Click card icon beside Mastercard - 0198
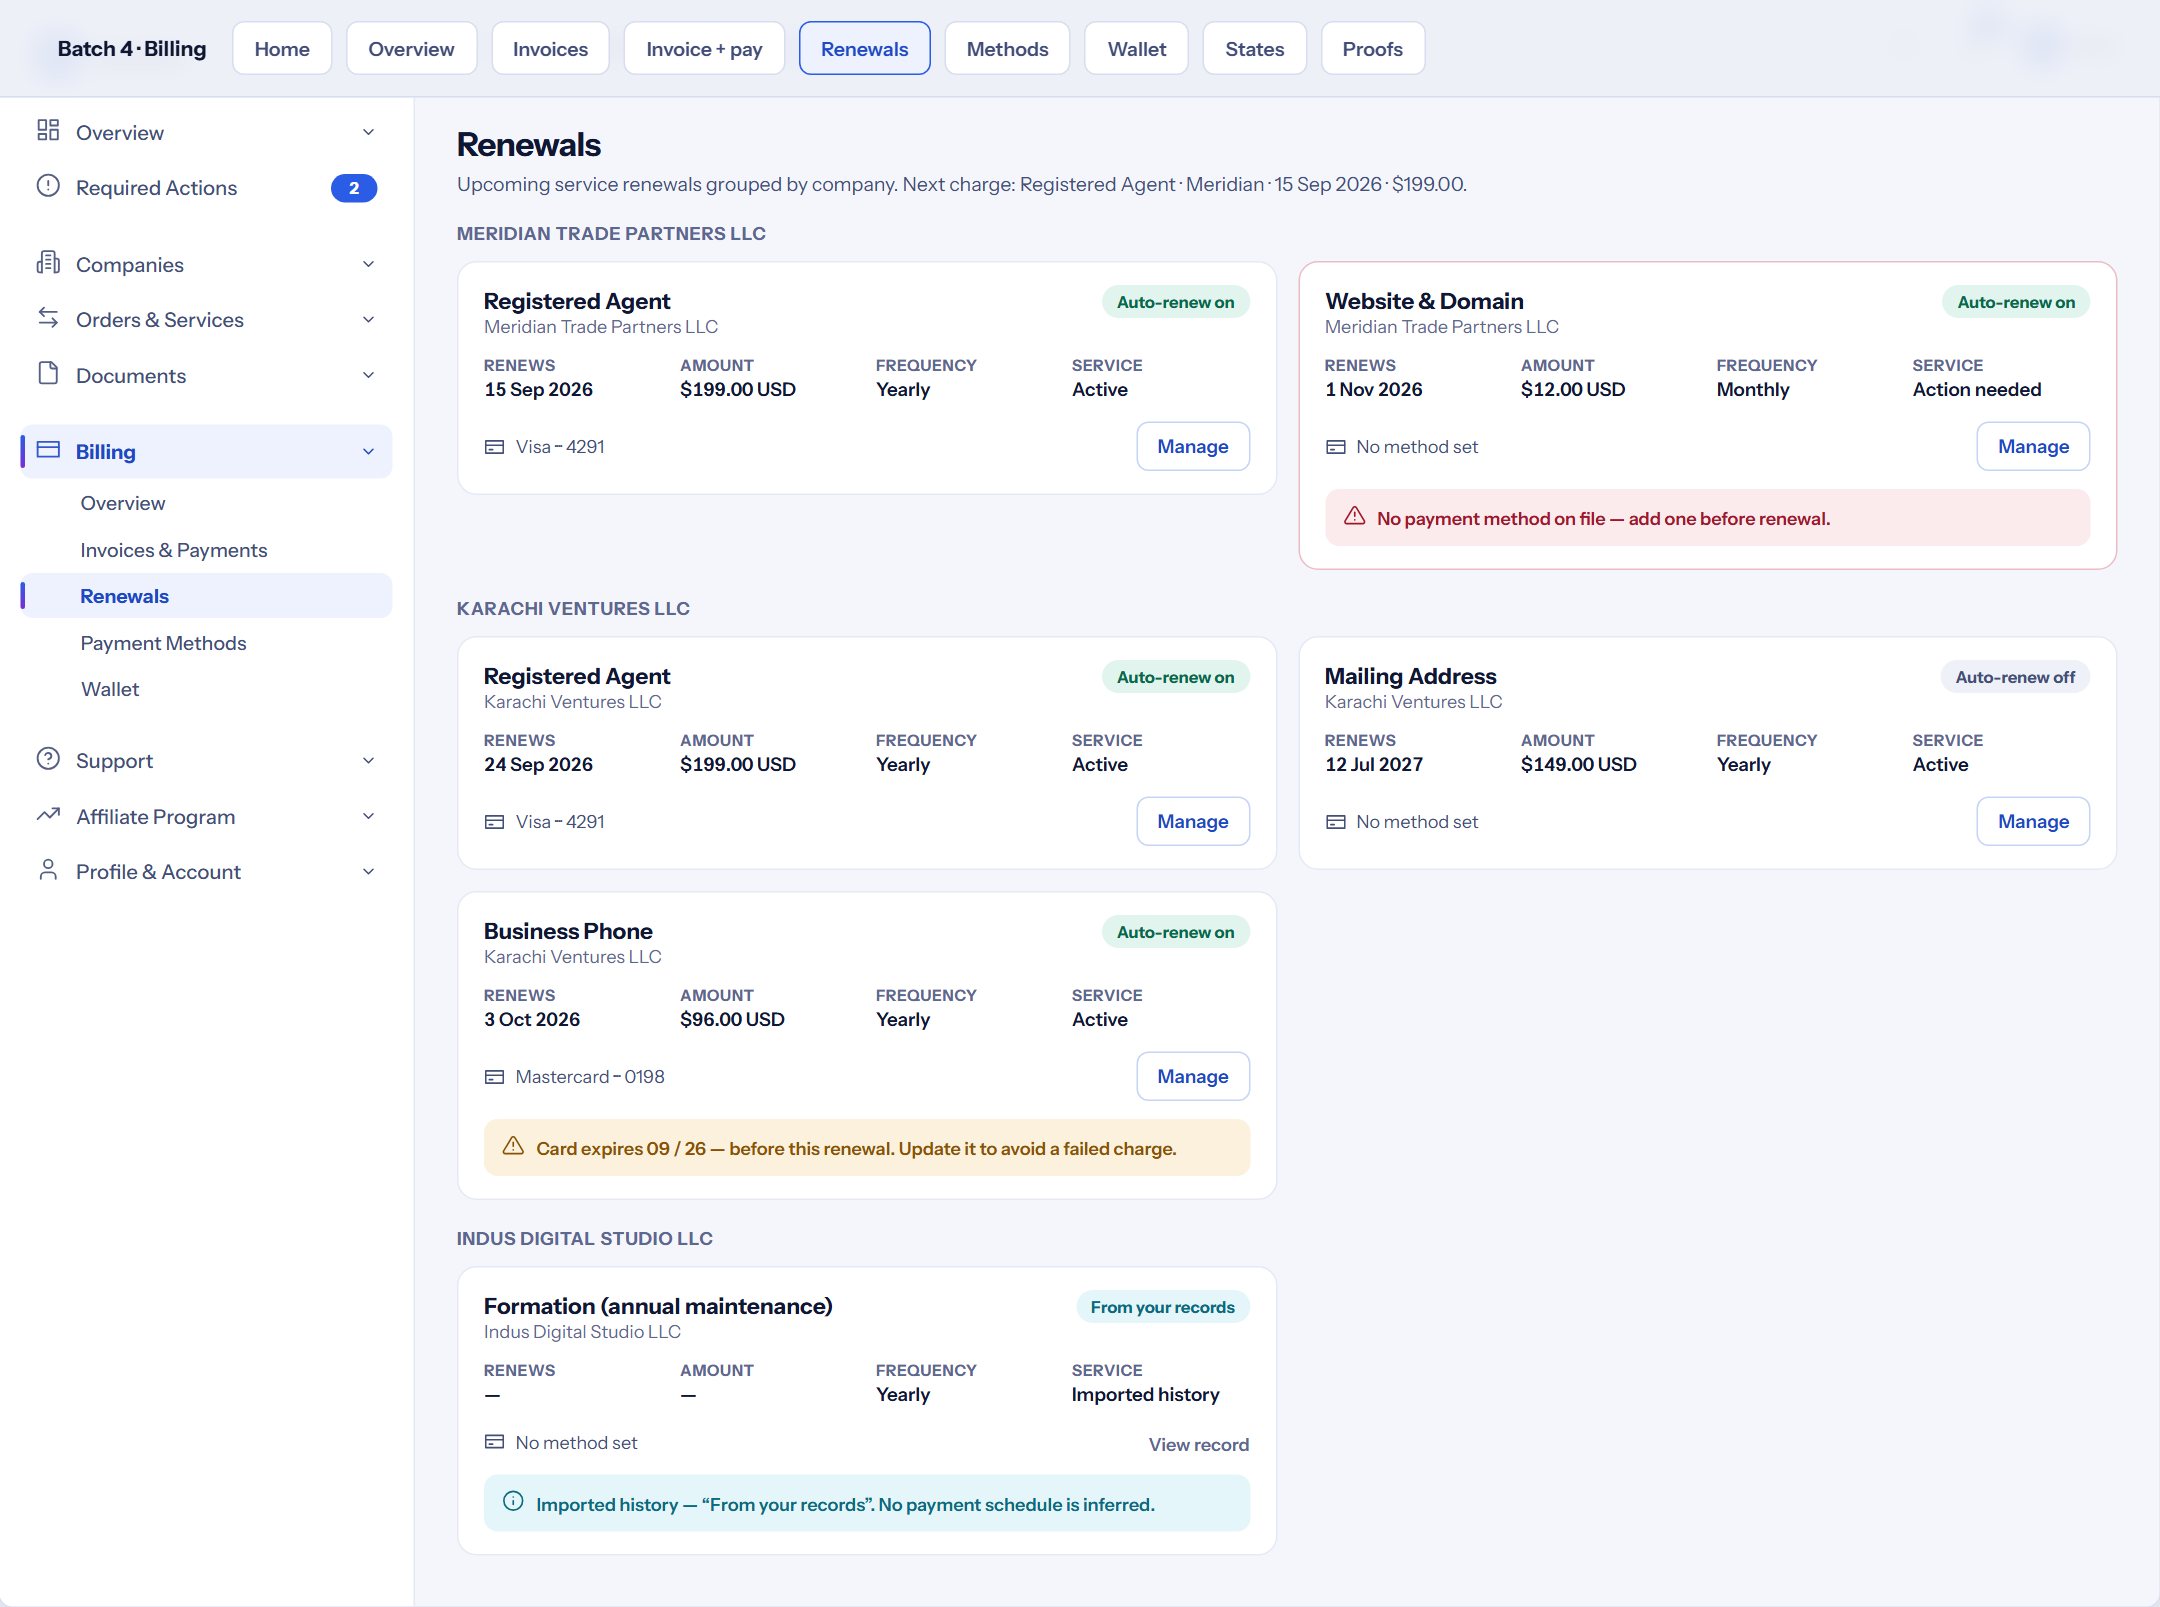This screenshot has height=1607, width=2160. [494, 1077]
